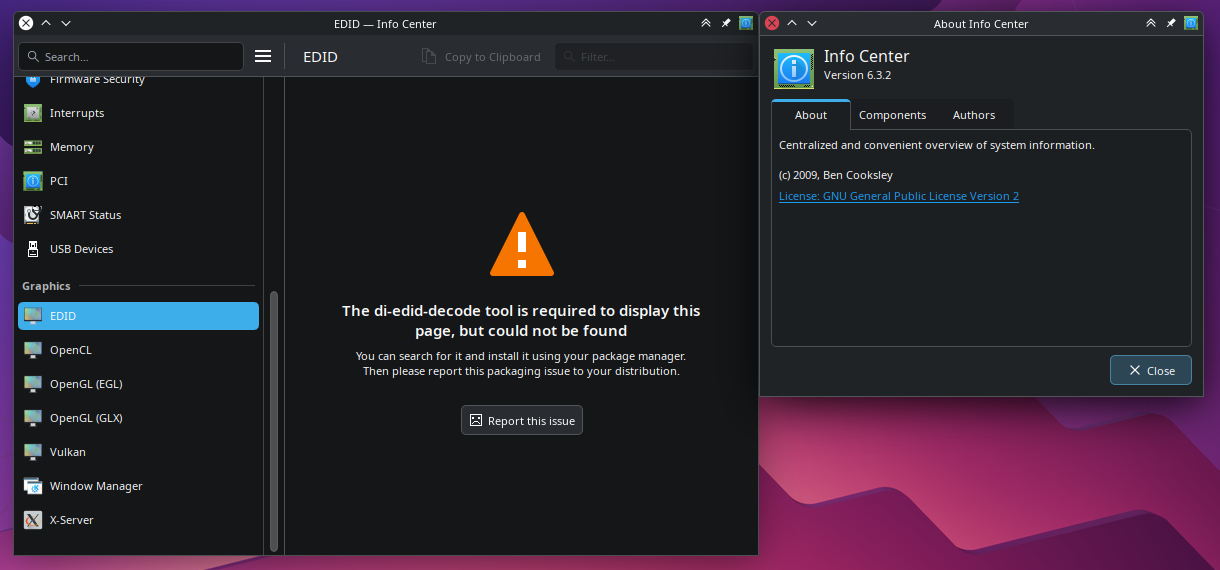Close the About Info Center dialog with red X
The image size is (1220, 570).
pyautogui.click(x=772, y=23)
